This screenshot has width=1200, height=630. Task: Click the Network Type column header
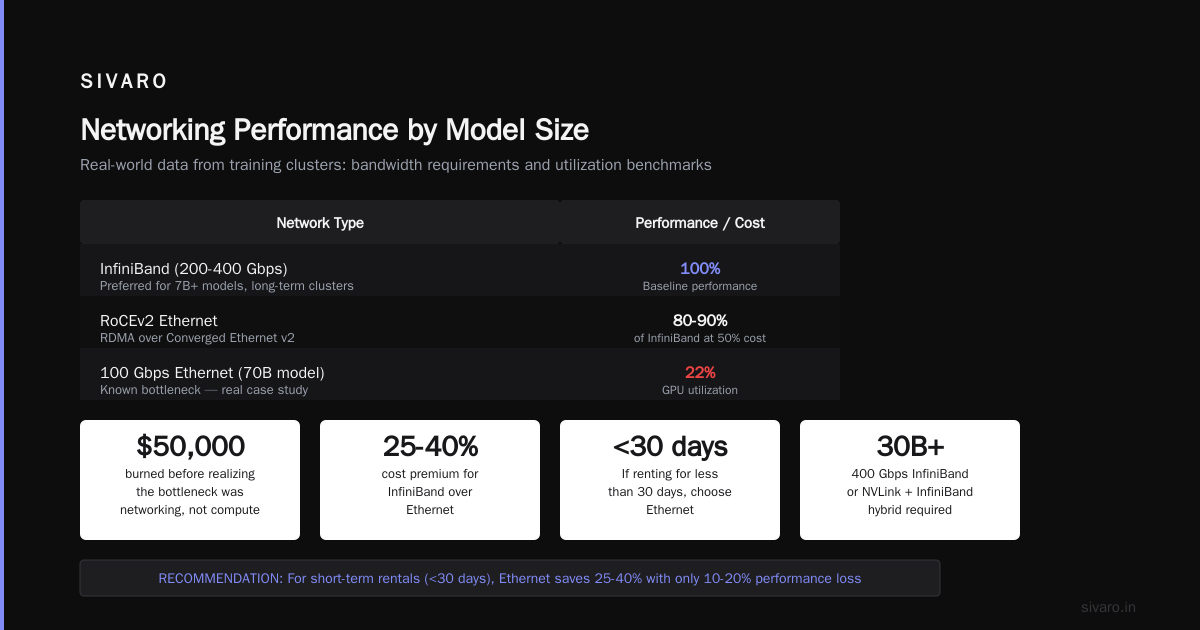pyautogui.click(x=320, y=223)
